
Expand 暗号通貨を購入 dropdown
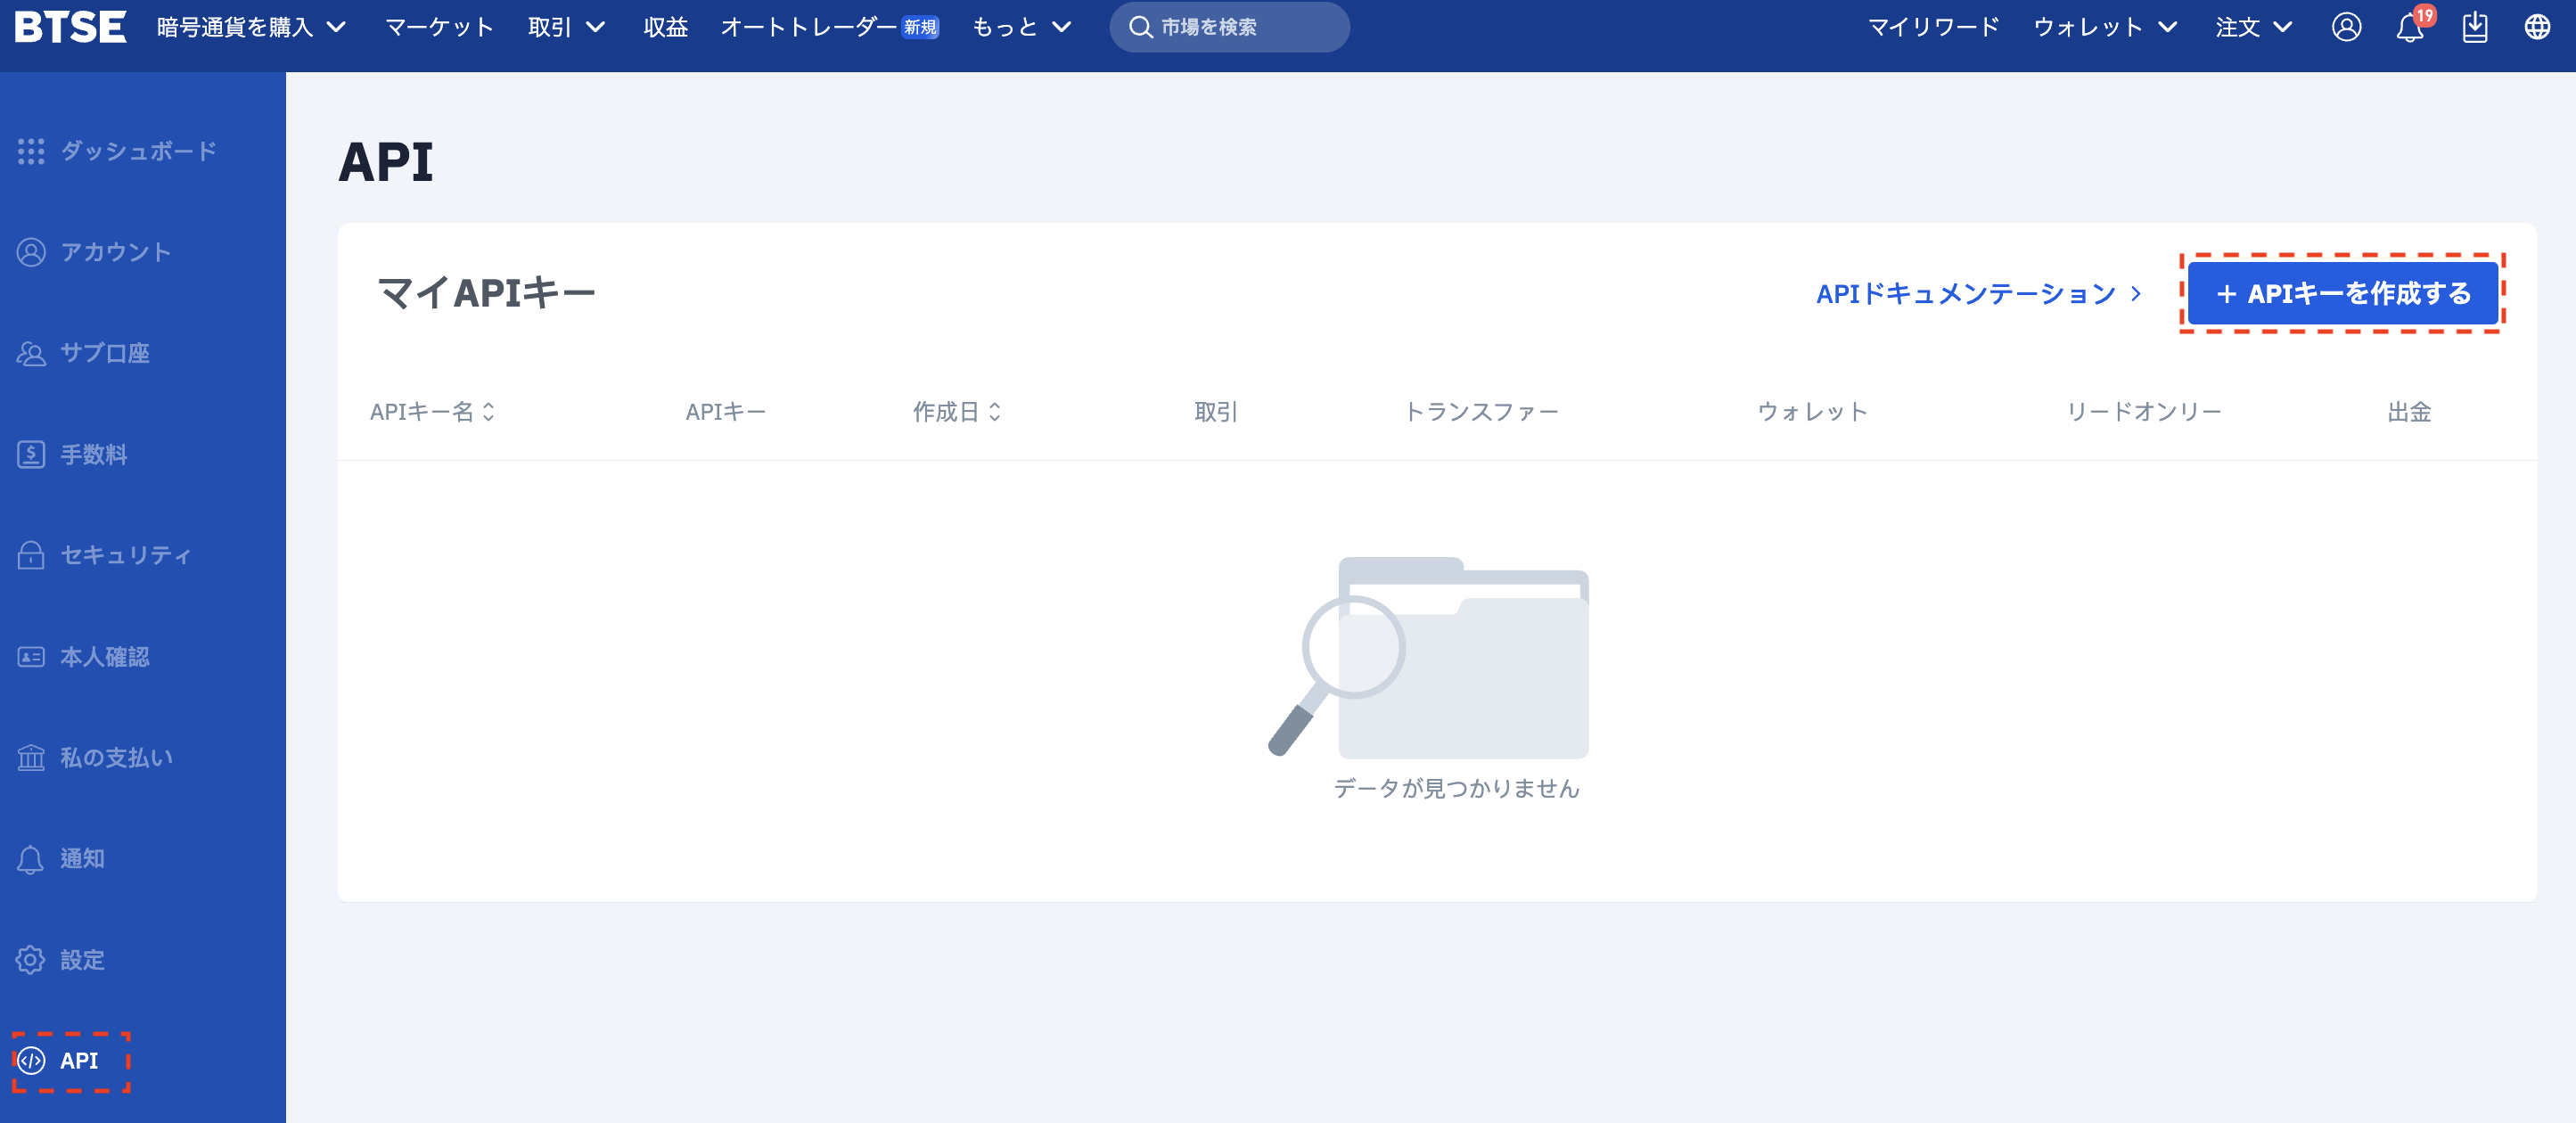pos(251,27)
